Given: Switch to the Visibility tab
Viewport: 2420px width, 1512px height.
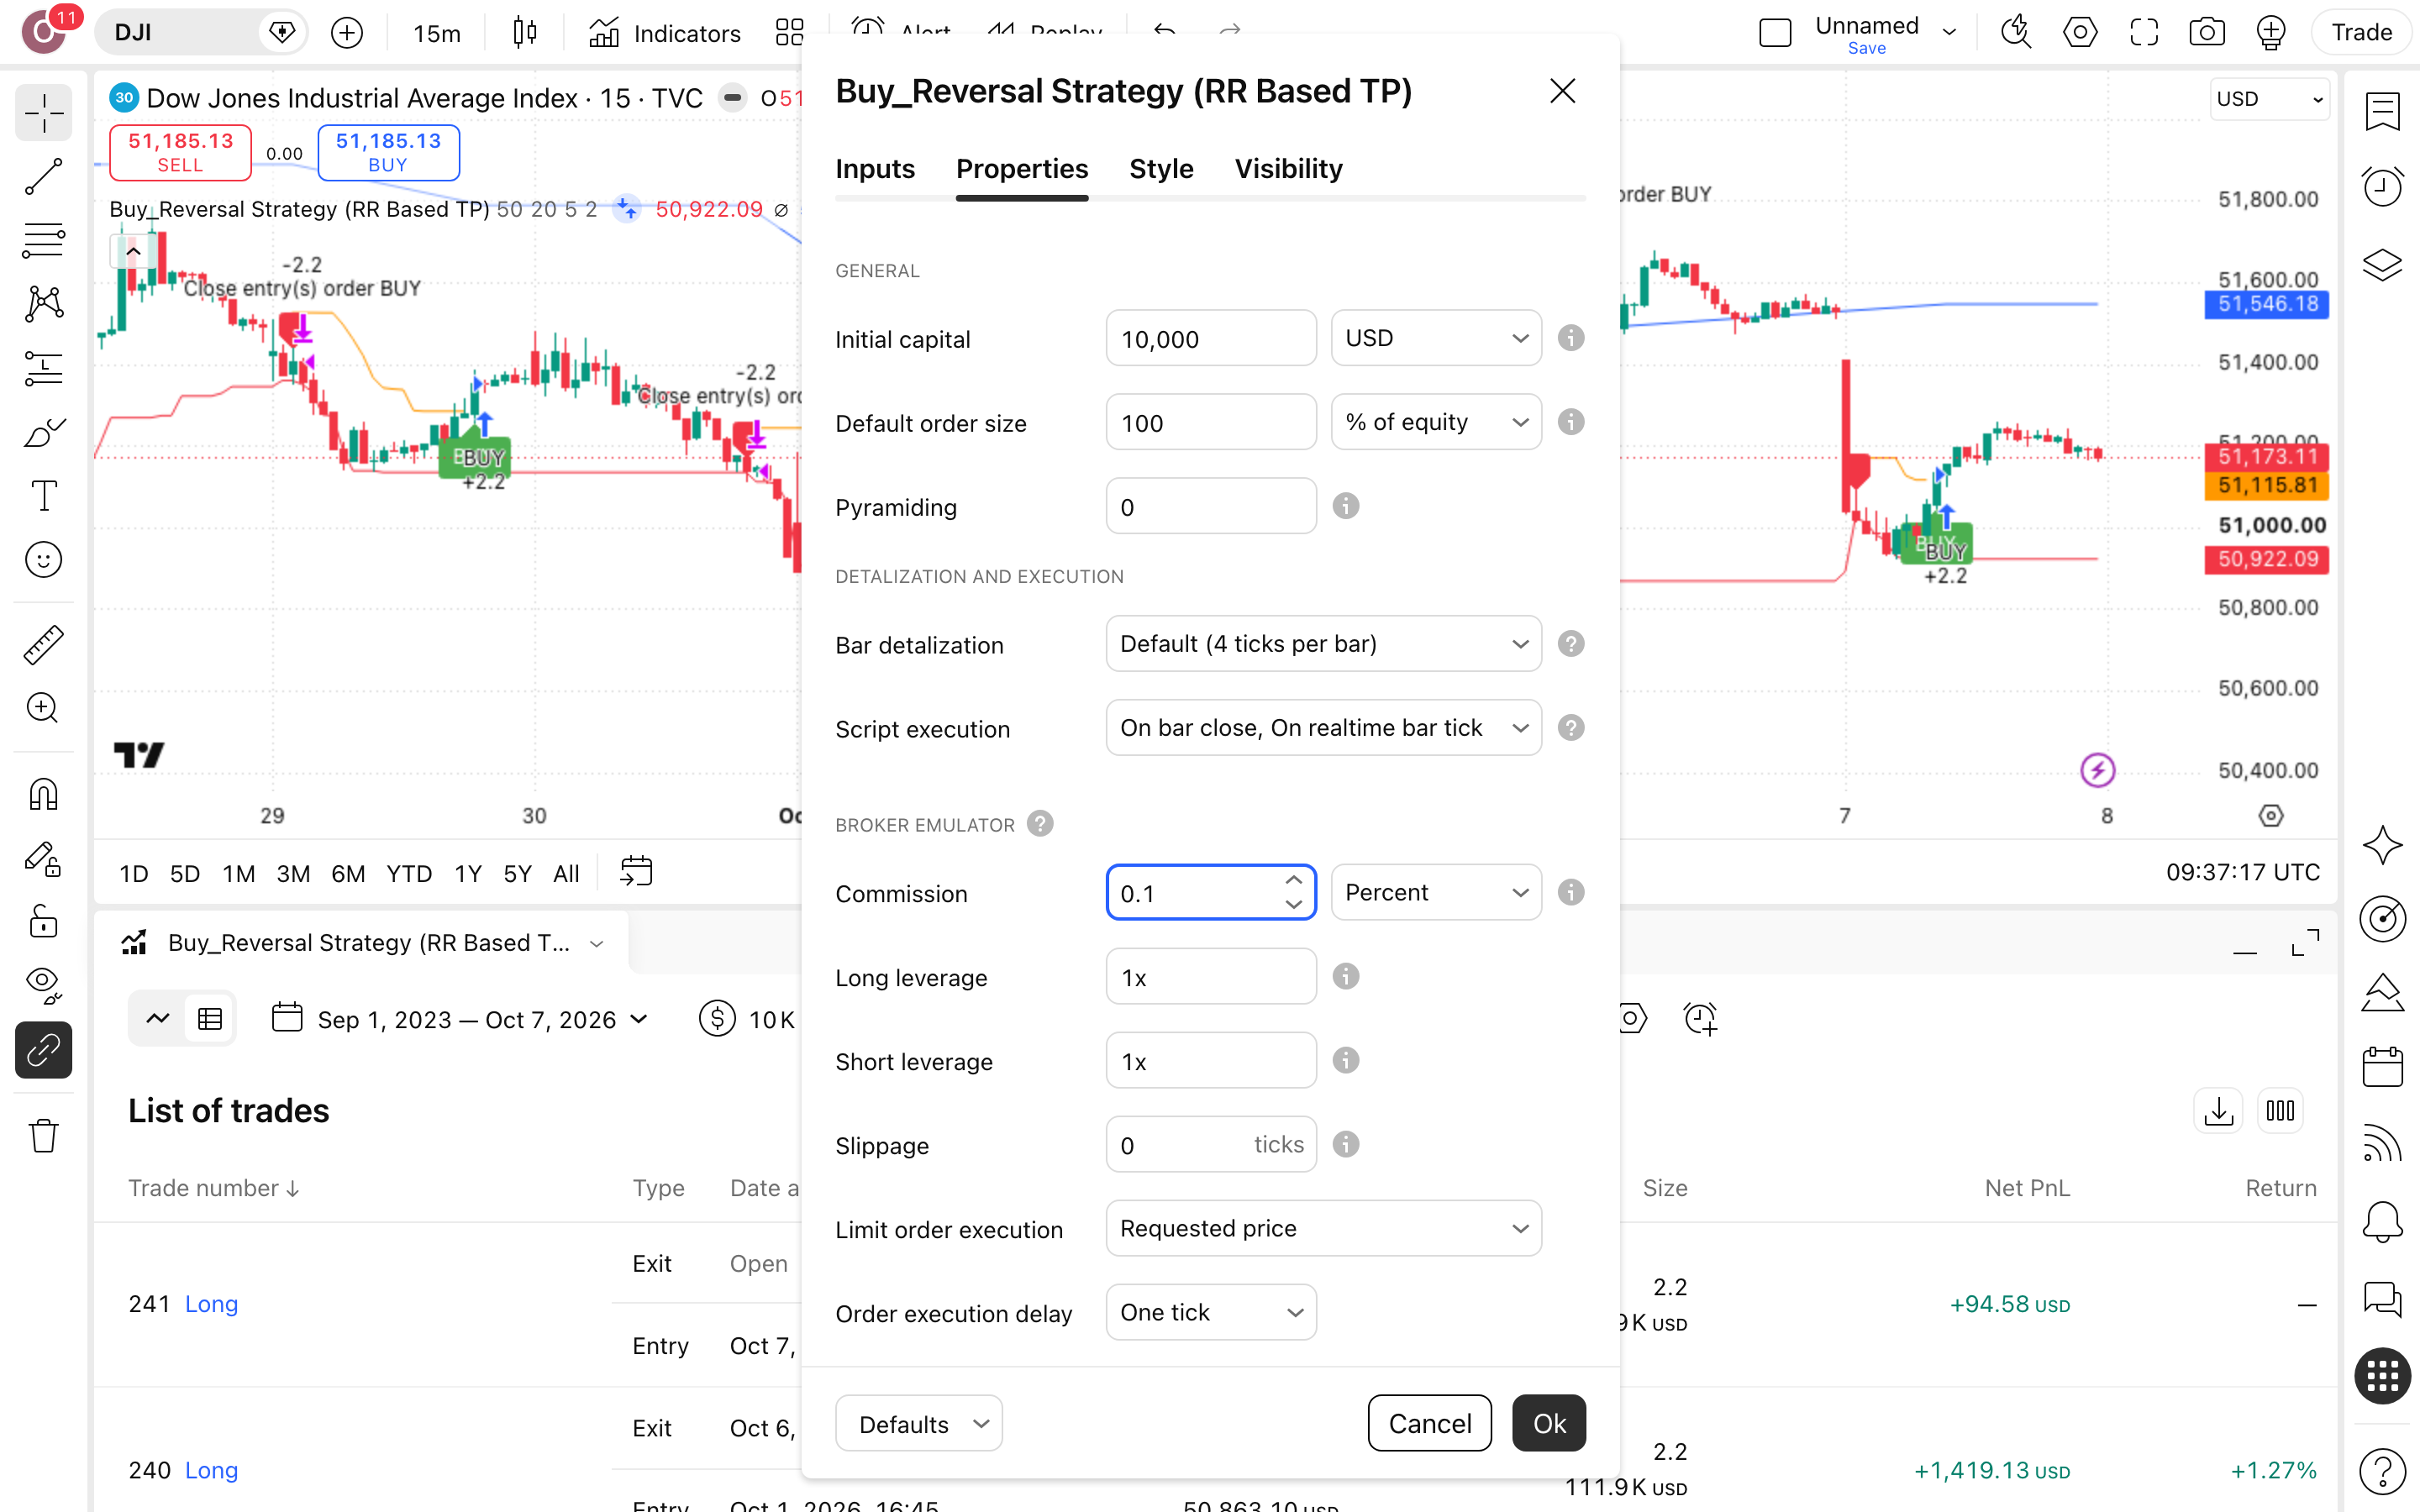Looking at the screenshot, I should click(x=1288, y=169).
